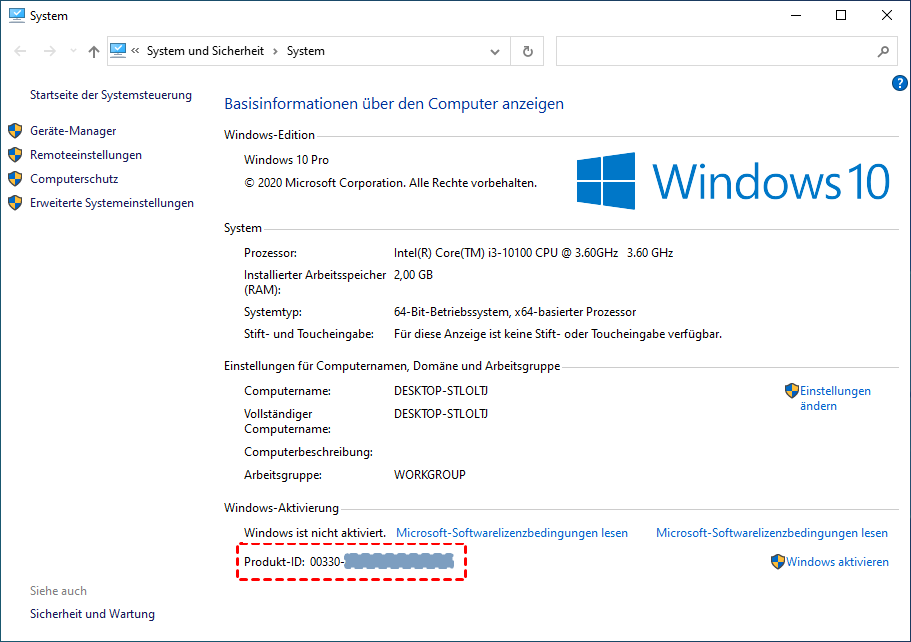
Task: Open Remoteeinstellungen
Action: pos(86,155)
